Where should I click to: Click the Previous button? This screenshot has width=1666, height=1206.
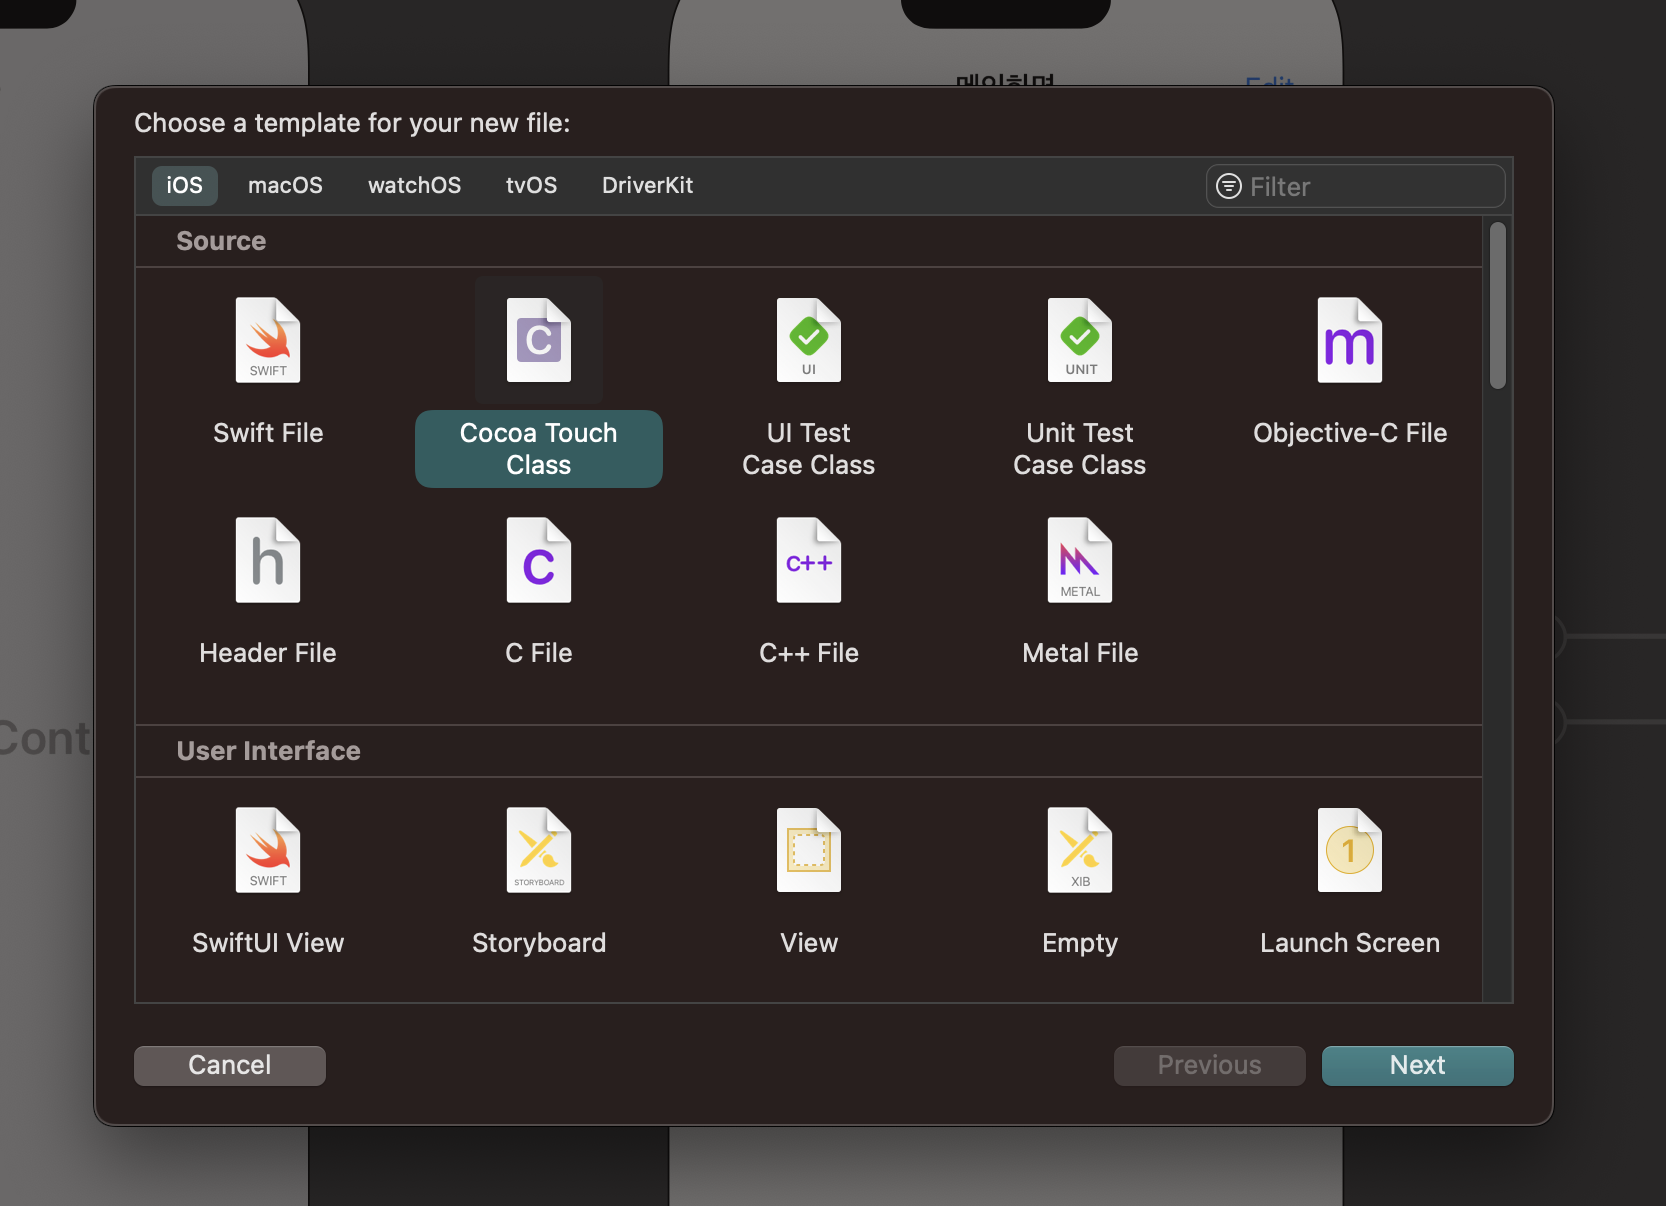click(1209, 1065)
